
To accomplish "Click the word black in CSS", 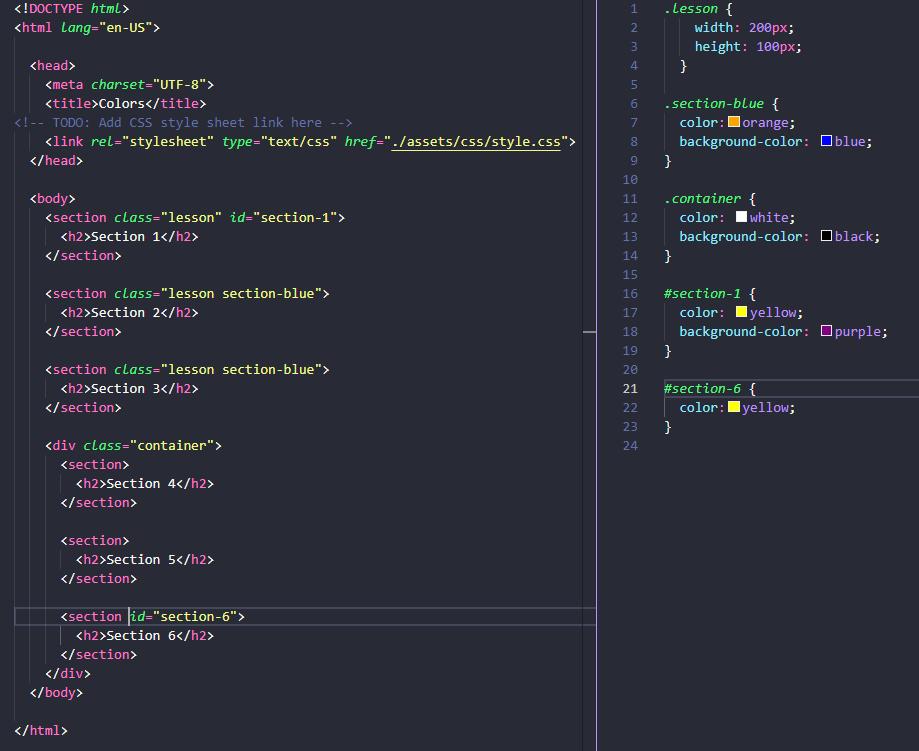I will click(x=854, y=236).
